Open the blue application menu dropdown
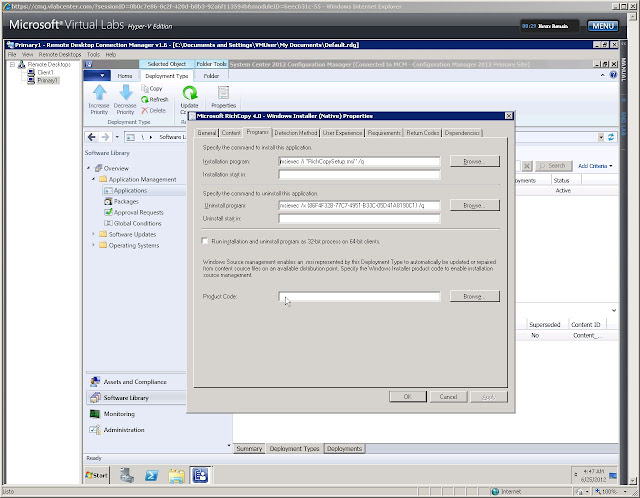Screen dimensions: 640x498 click(97, 76)
